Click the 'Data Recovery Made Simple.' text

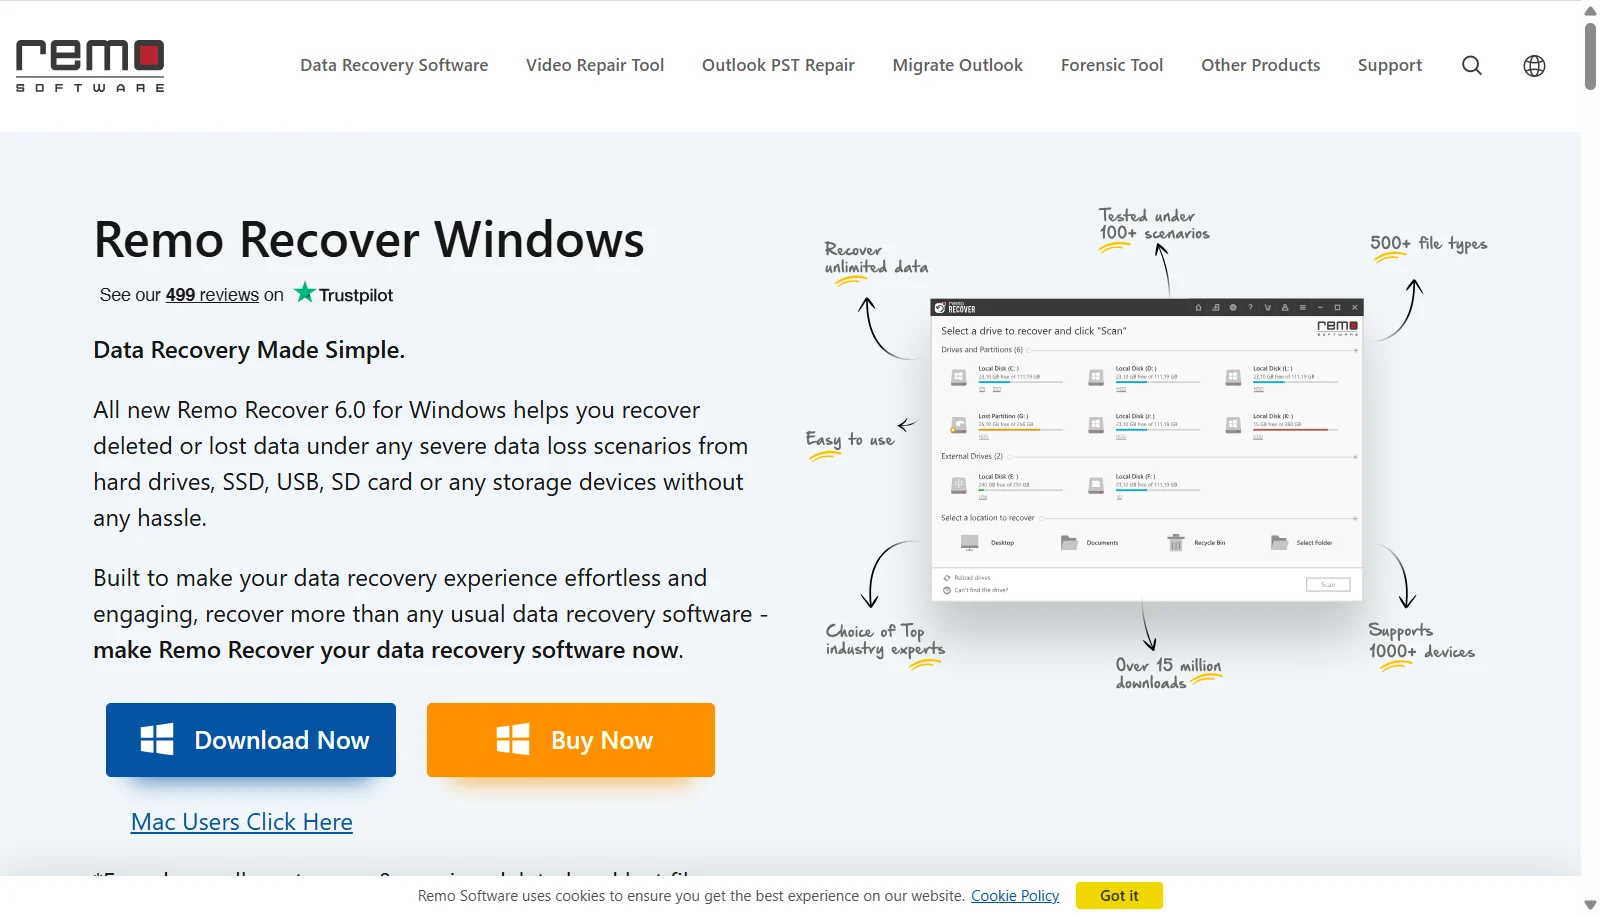click(249, 350)
